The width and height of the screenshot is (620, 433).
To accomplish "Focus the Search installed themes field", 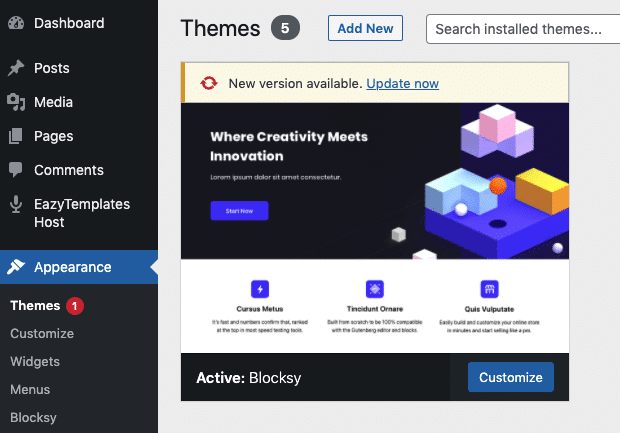I will click(523, 29).
